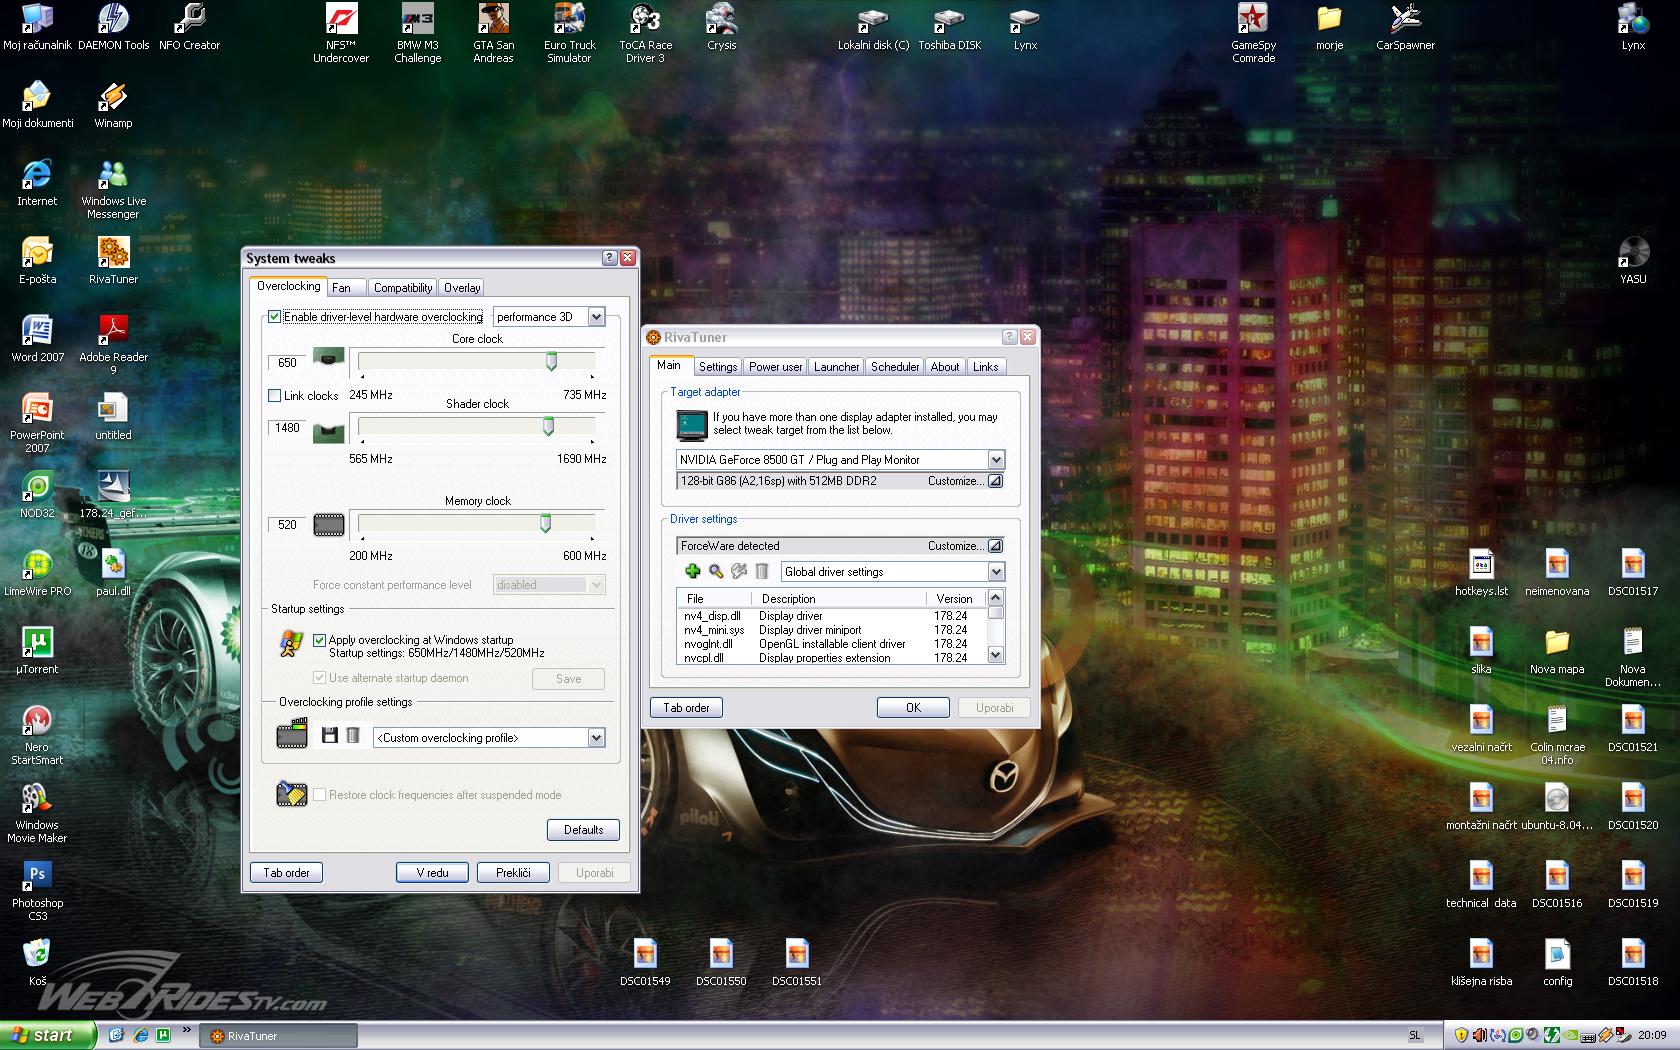Viewport: 1680px width, 1050px height.
Task: Click the trash icon in Driver settings
Action: coord(761,571)
